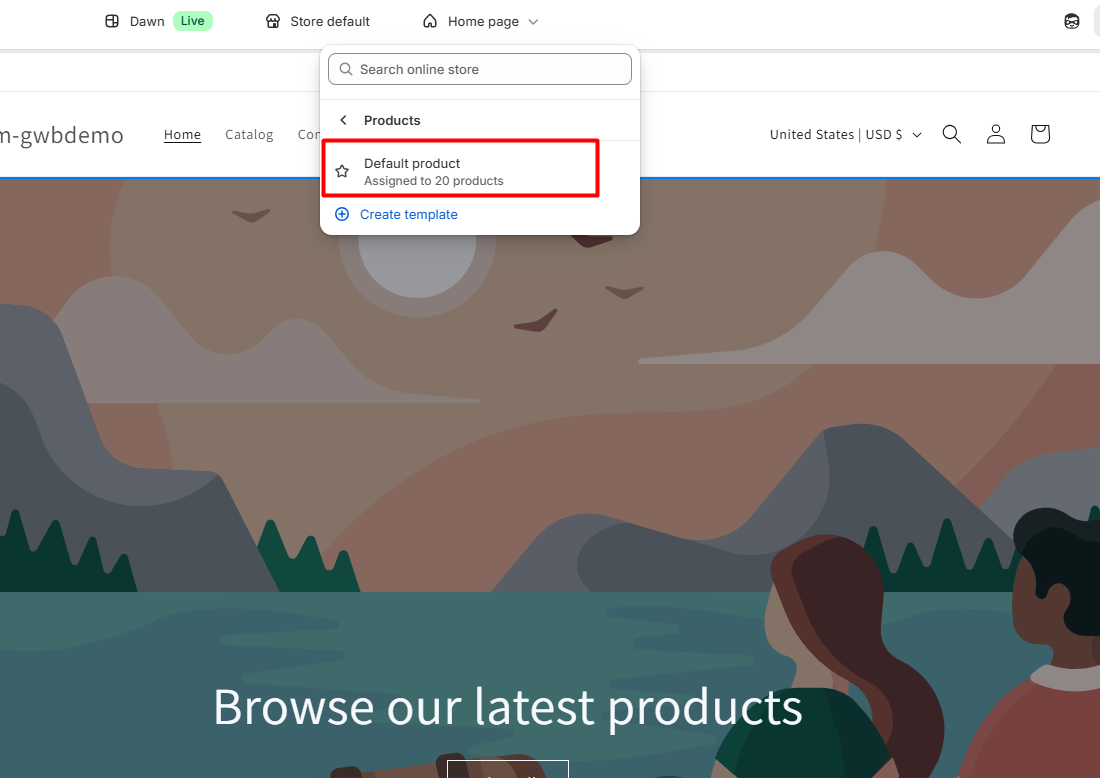Open the user avatar at top right
This screenshot has width=1100, height=778.
pyautogui.click(x=1072, y=21)
